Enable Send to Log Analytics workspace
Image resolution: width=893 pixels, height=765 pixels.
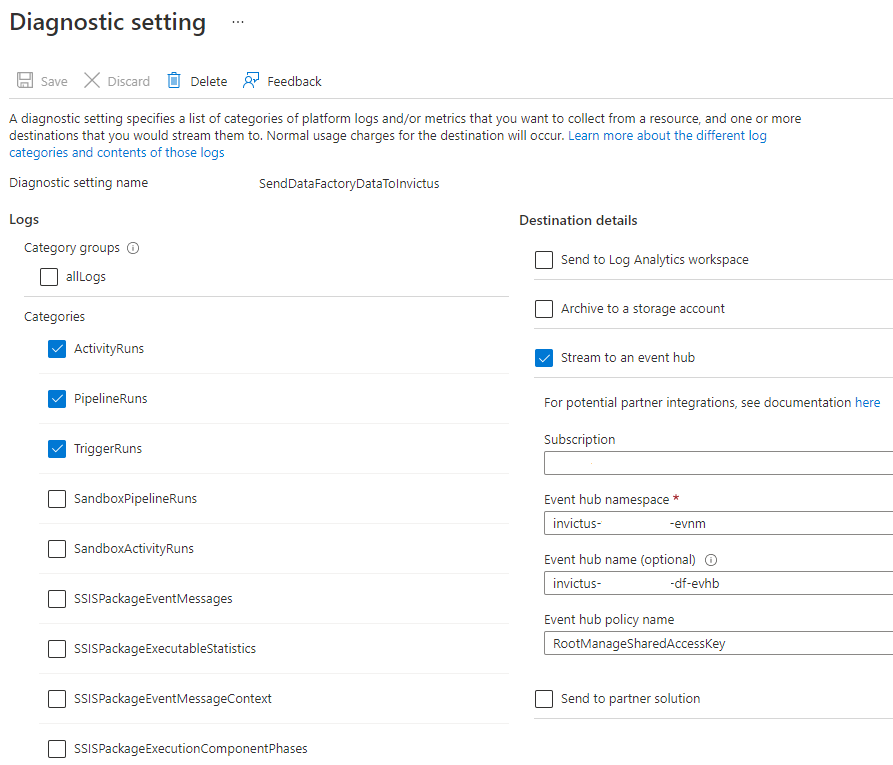(x=544, y=260)
